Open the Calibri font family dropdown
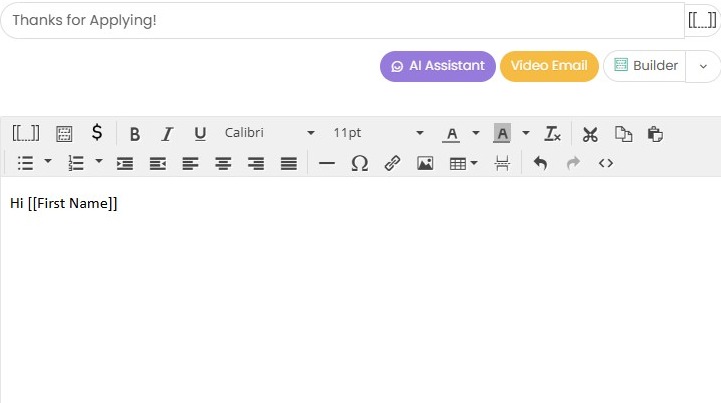The width and height of the screenshot is (721, 403). coord(269,133)
